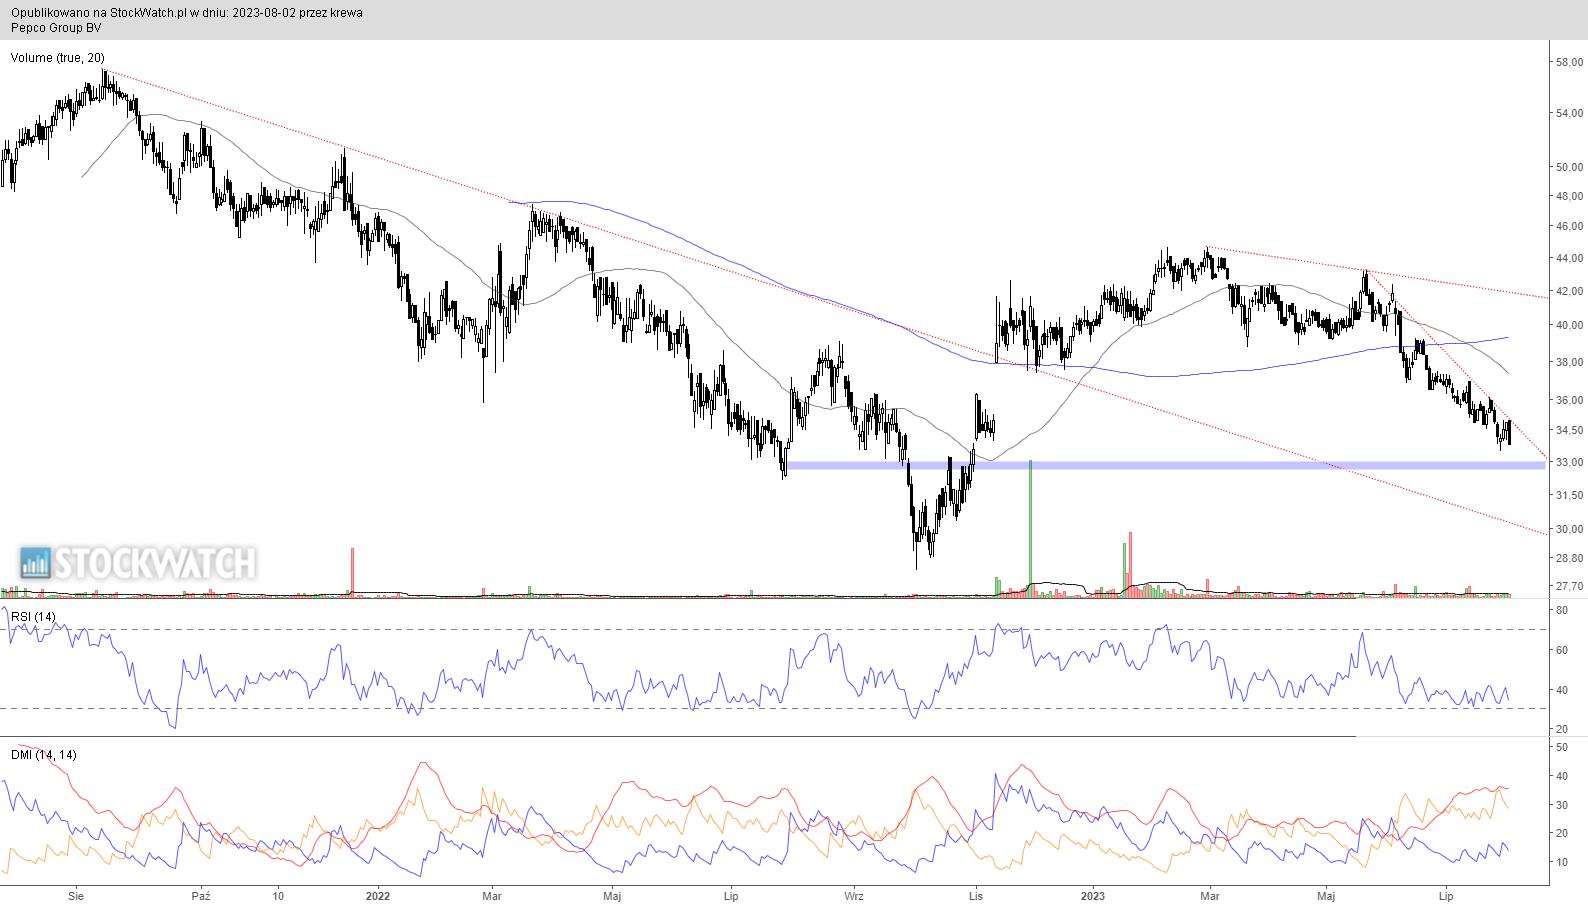Click the StockWatch.pl publication header line
Image resolution: width=1588 pixels, height=904 pixels.
point(187,13)
